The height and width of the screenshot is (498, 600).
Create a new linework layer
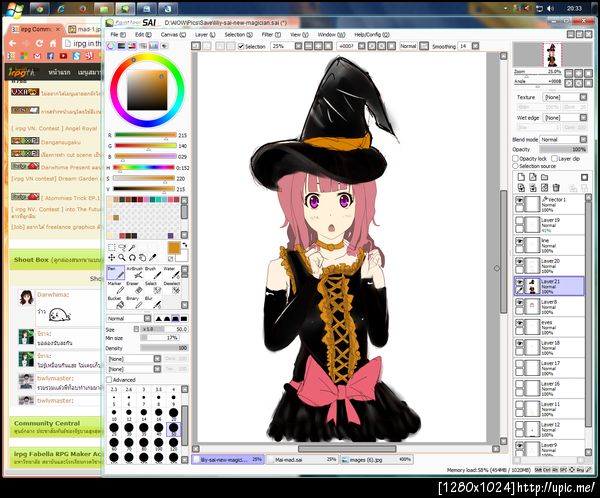coord(533,177)
